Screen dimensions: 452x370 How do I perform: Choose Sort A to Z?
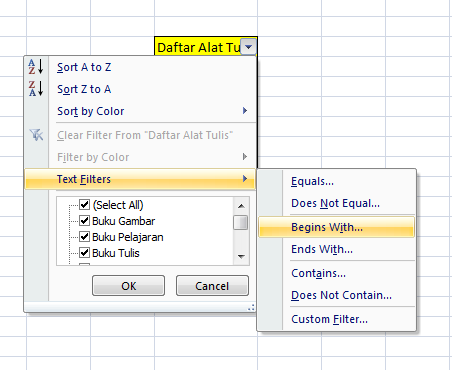coord(140,67)
